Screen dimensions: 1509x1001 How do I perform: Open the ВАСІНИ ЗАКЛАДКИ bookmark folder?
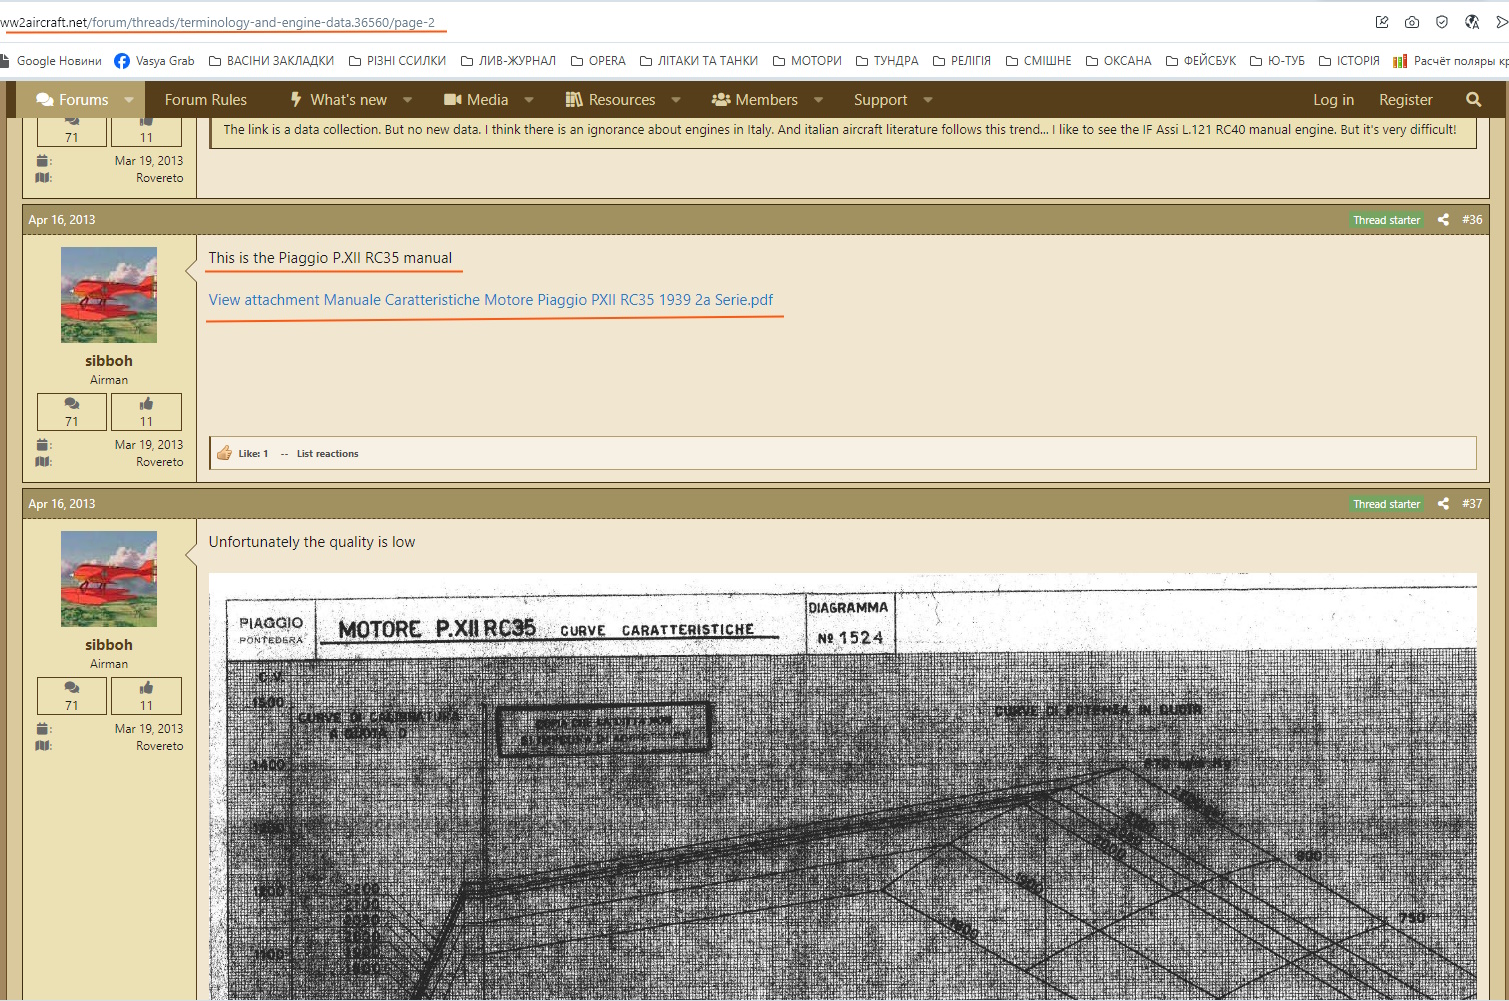pos(271,61)
